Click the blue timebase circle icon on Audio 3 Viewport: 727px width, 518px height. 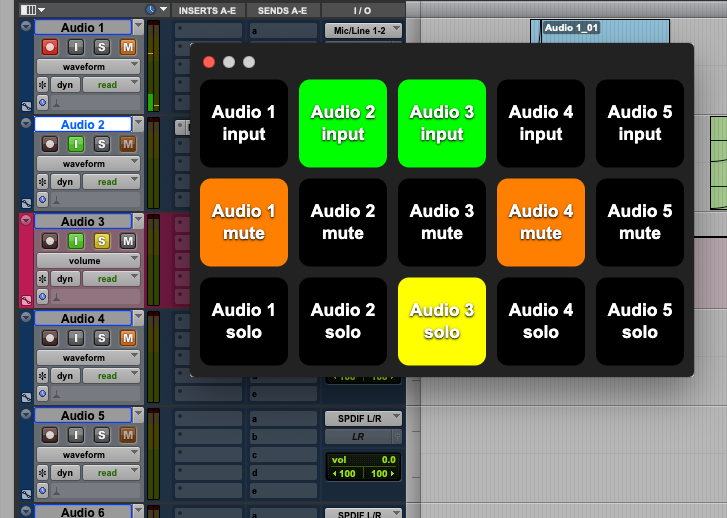[43, 296]
